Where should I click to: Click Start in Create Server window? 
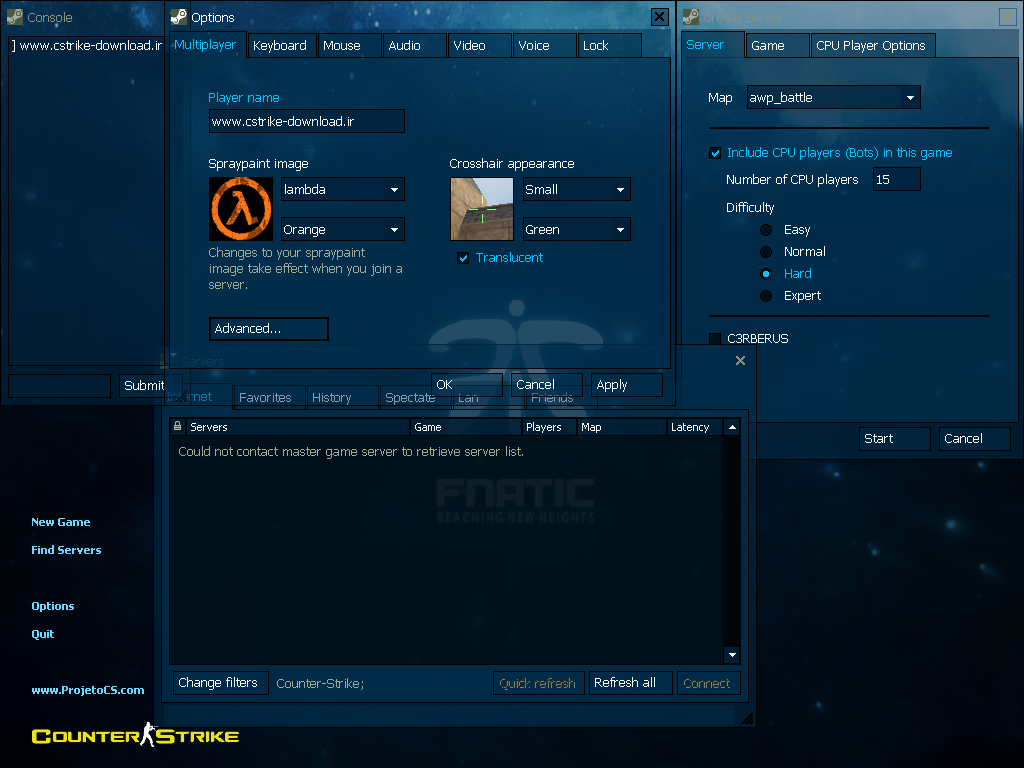895,439
